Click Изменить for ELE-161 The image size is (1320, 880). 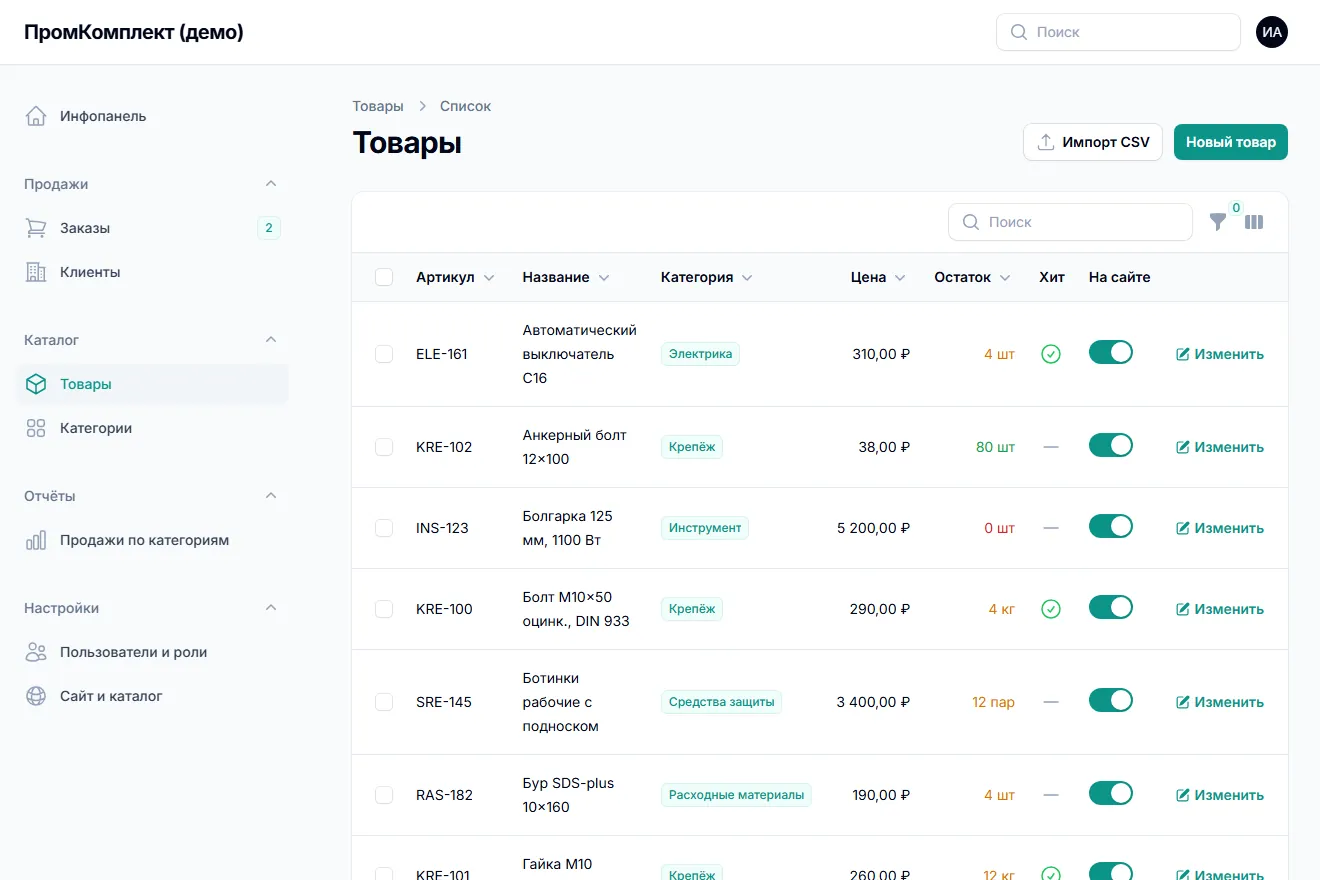[x=1220, y=354]
